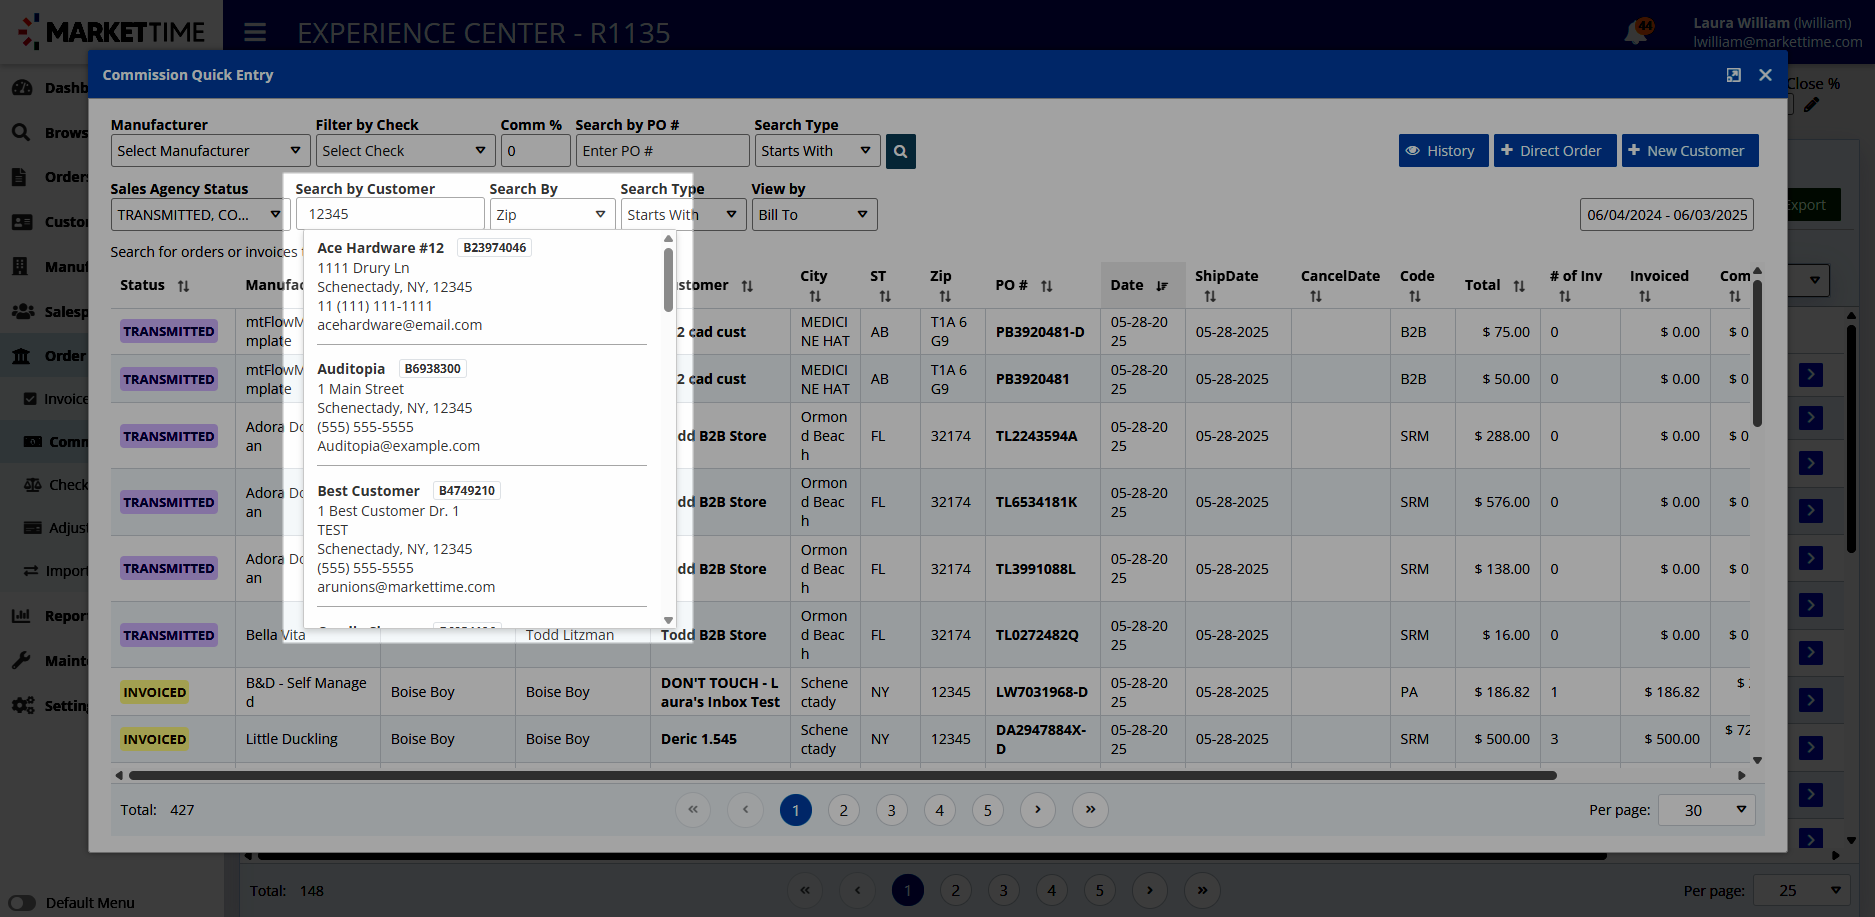Sort by the Status column arrows
This screenshot has height=917, width=1875.
coord(183,286)
